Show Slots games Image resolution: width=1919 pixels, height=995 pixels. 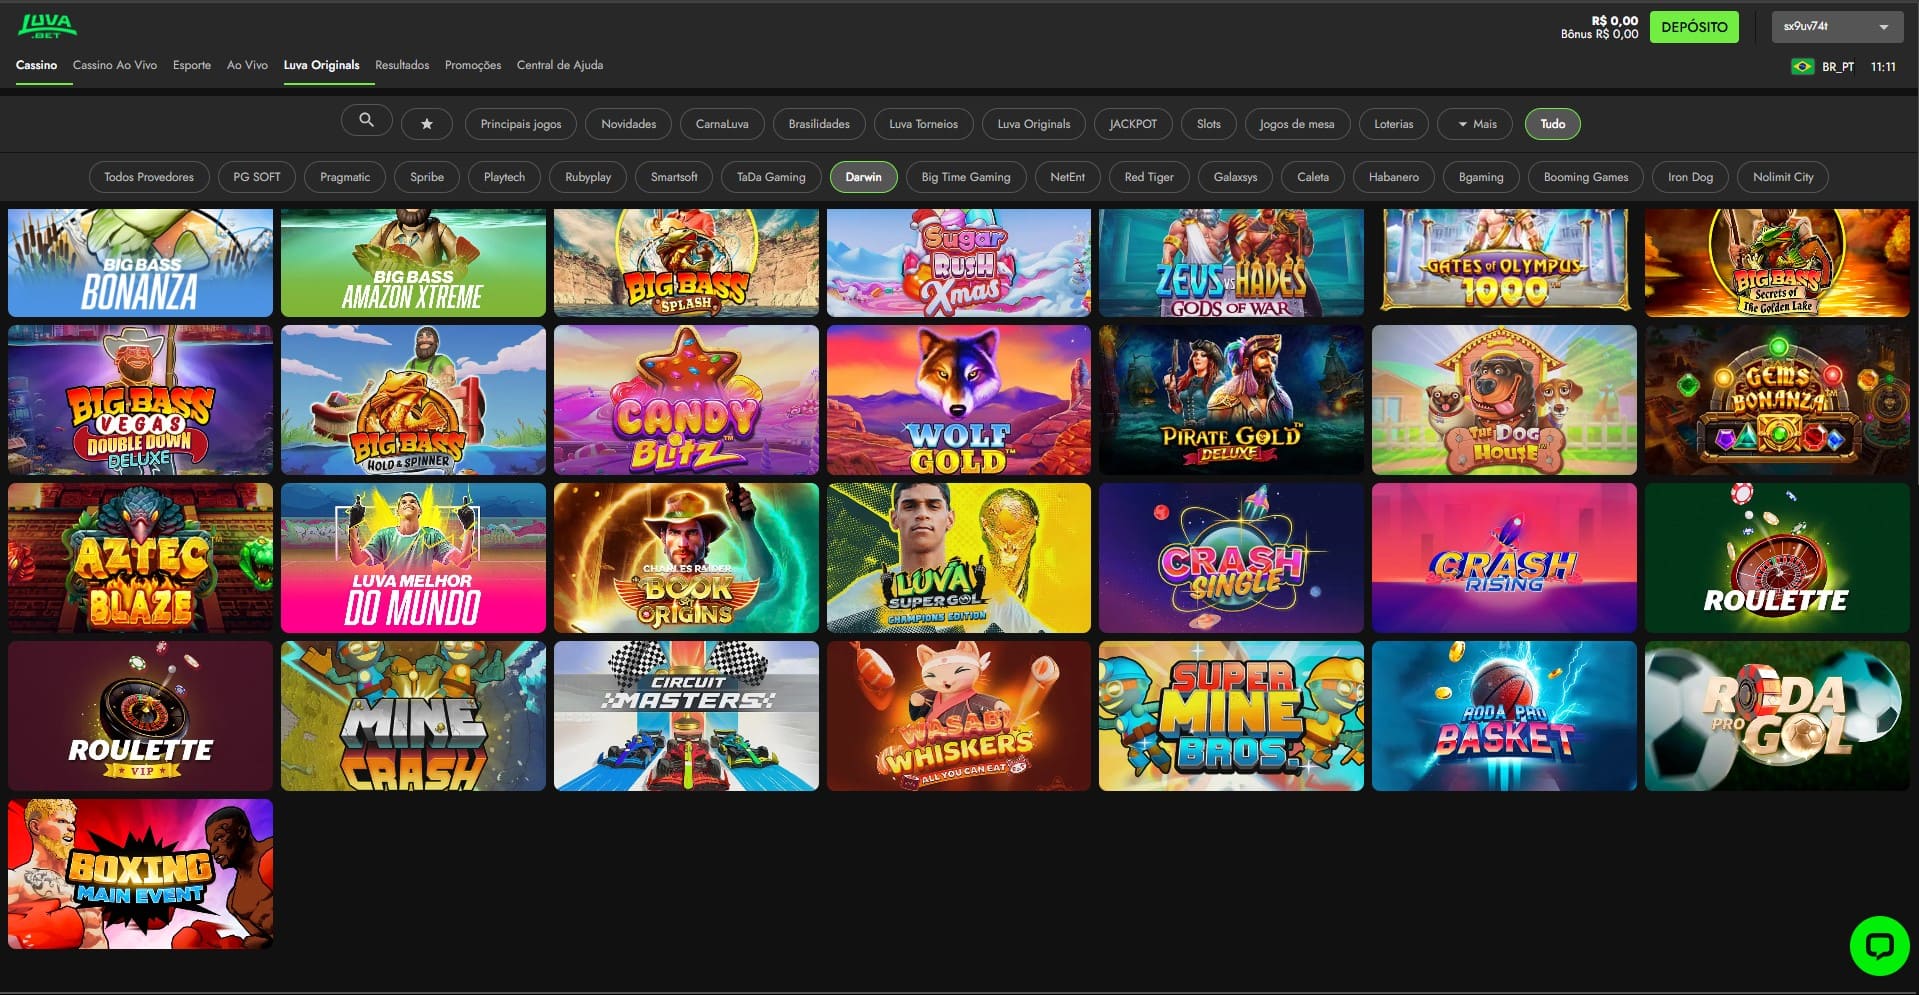click(x=1209, y=124)
